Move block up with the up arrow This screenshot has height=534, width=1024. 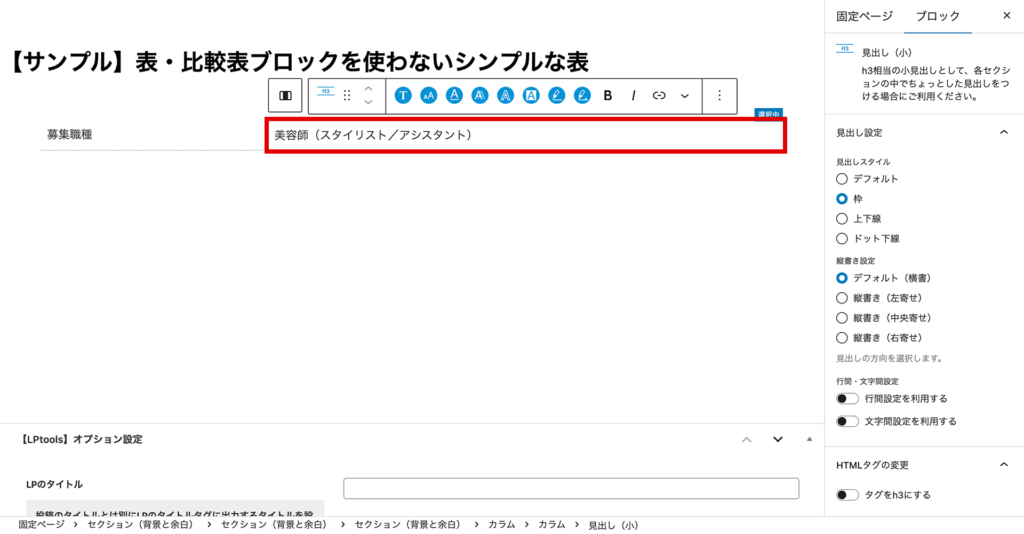[x=368, y=89]
